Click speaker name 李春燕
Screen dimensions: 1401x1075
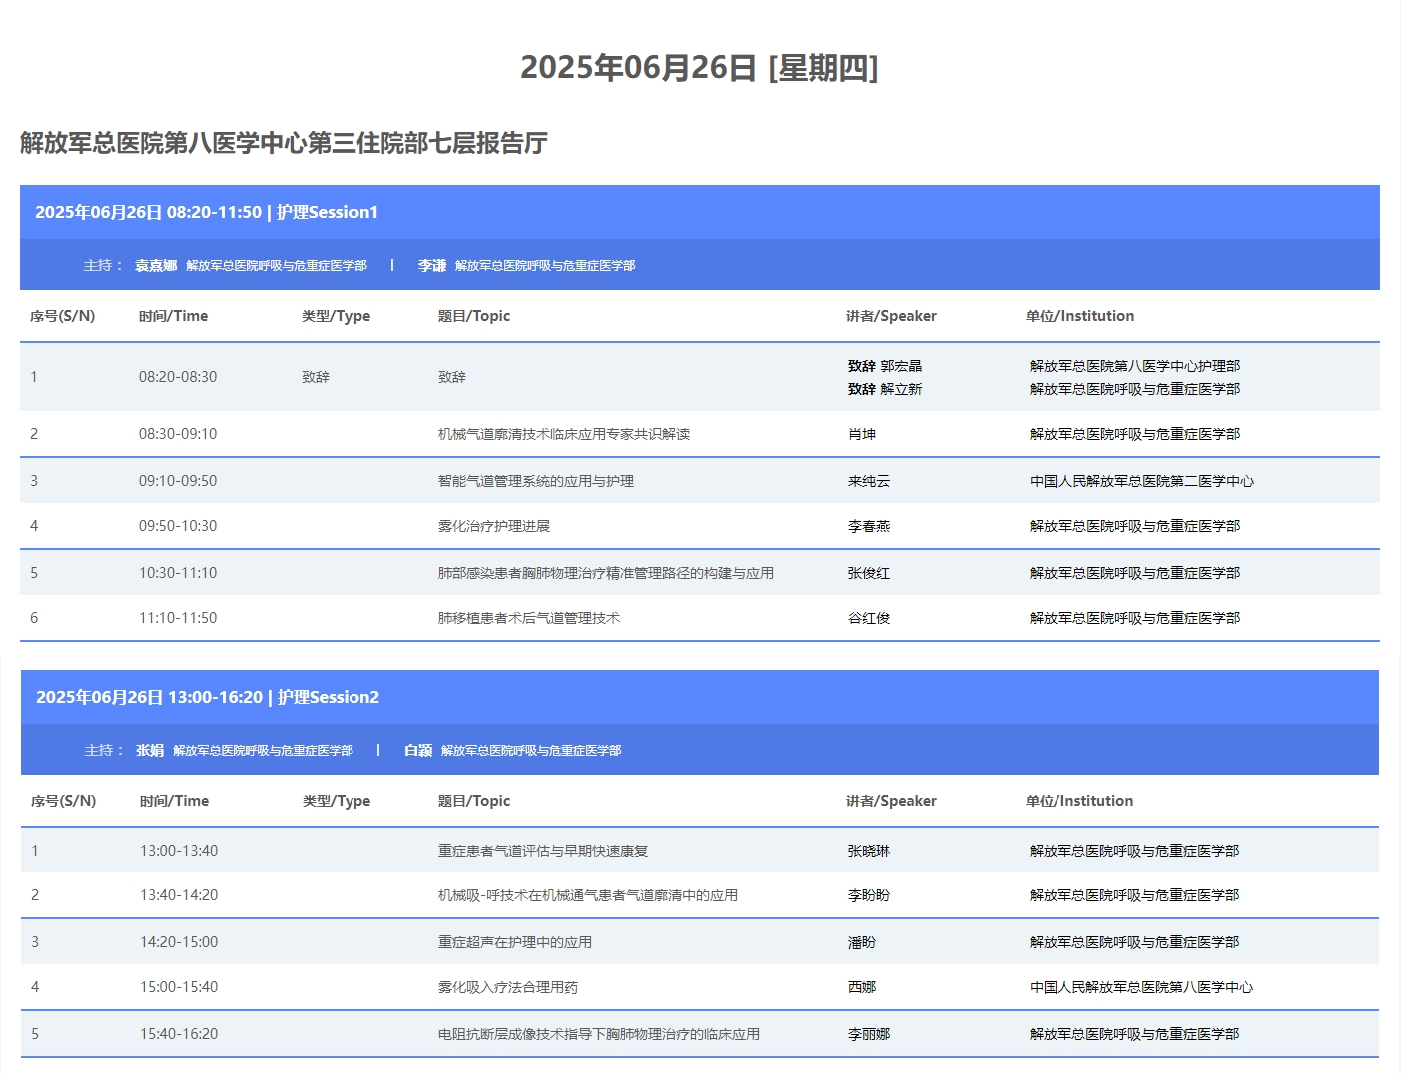pos(869,526)
